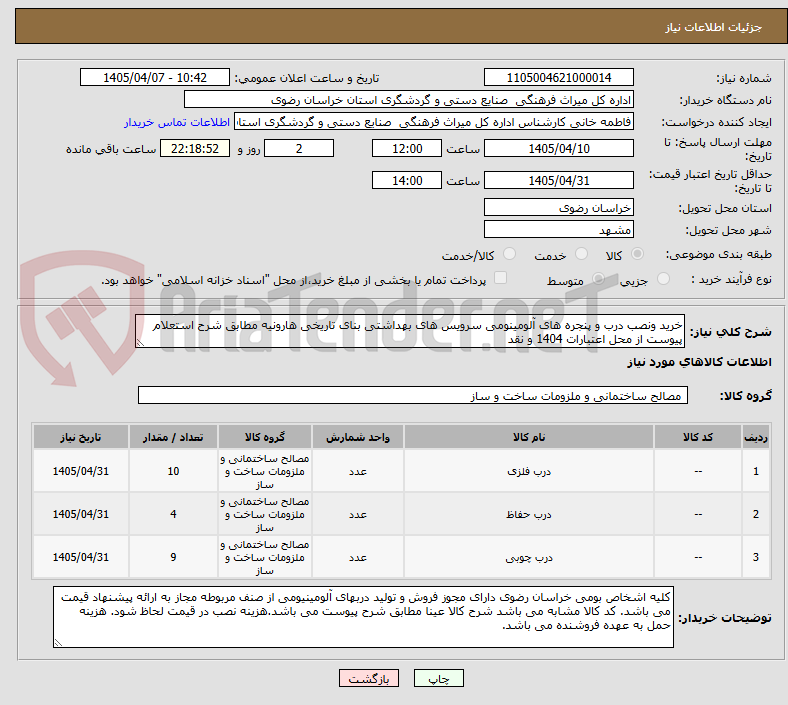The width and height of the screenshot is (788, 705).
Task: Select the درب چوبی table row
Action: pos(402,557)
